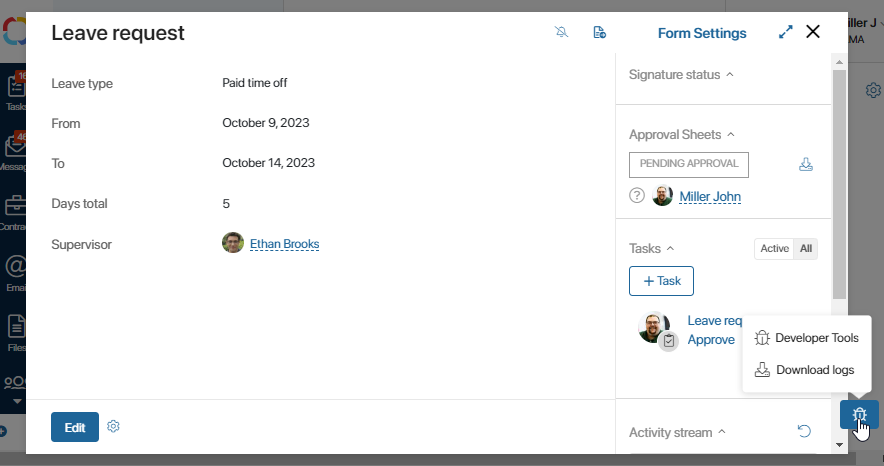Expand the form to full screen
884x466 pixels.
click(x=785, y=32)
